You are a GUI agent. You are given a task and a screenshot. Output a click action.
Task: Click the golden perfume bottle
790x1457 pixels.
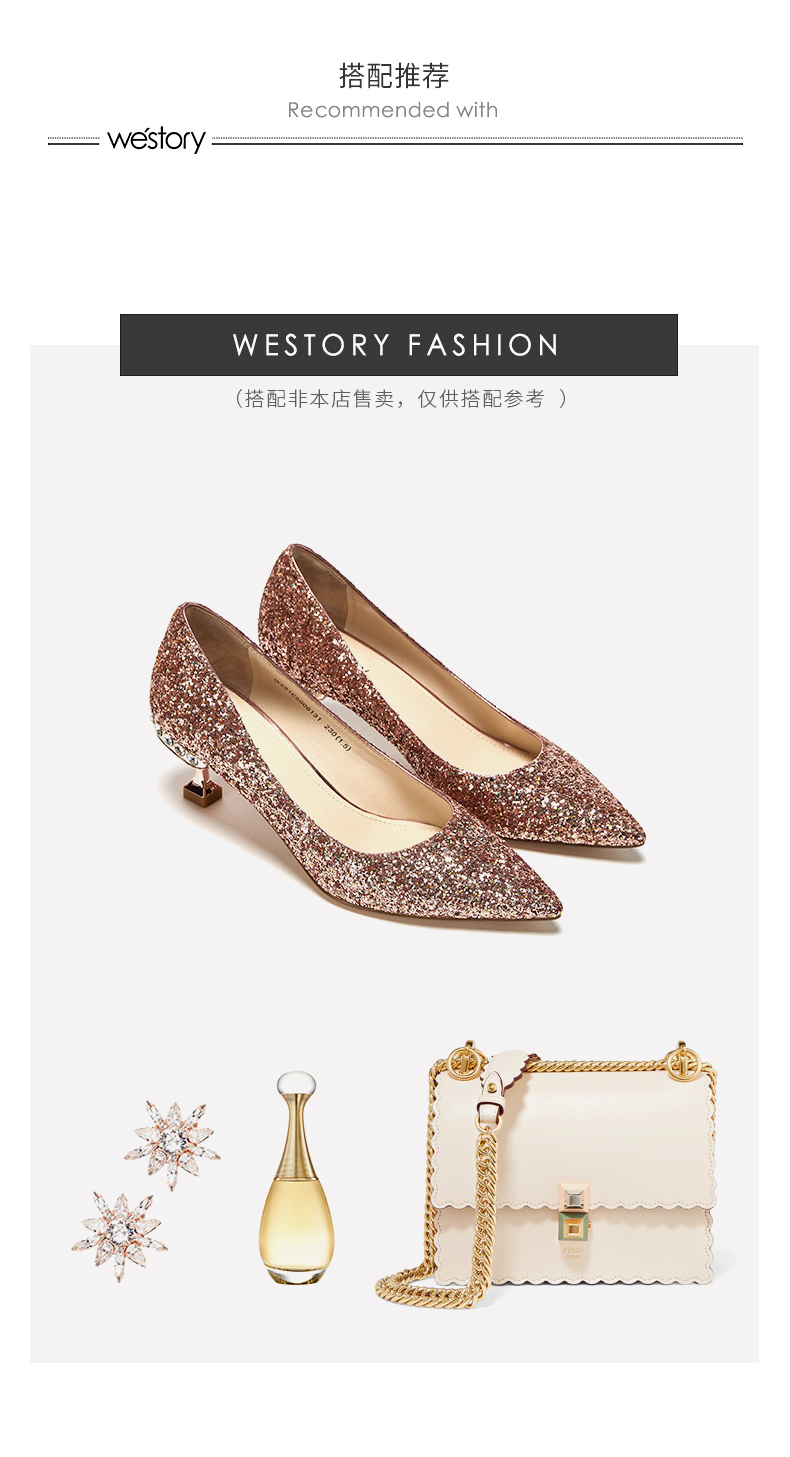tap(296, 1178)
